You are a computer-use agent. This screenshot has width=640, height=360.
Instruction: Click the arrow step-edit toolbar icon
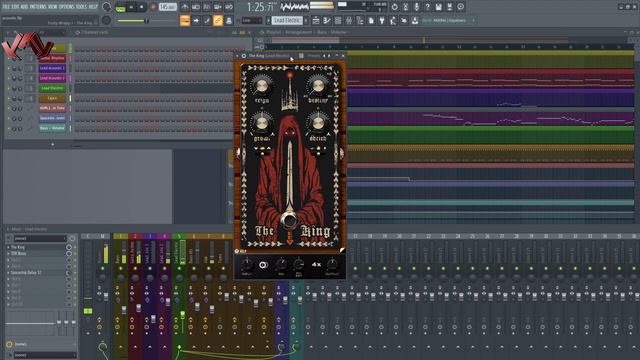tap(196, 20)
